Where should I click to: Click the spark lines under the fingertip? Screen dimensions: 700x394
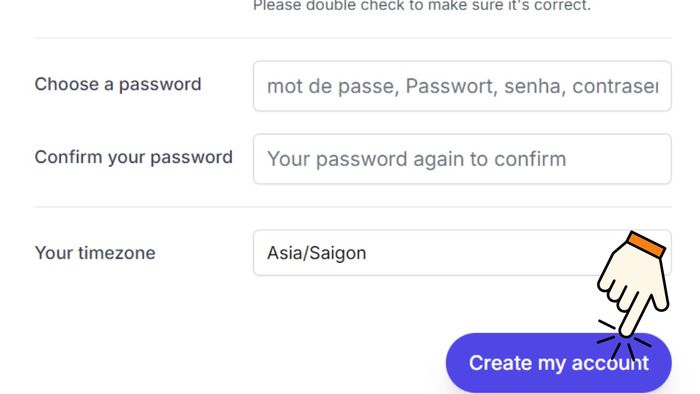(x=624, y=341)
